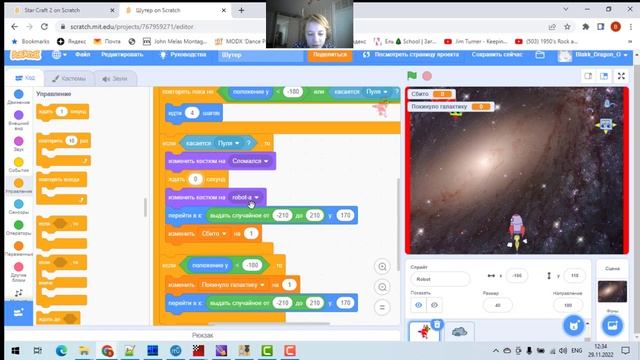
Task: Click the sprite size field
Action: [x=497, y=305]
